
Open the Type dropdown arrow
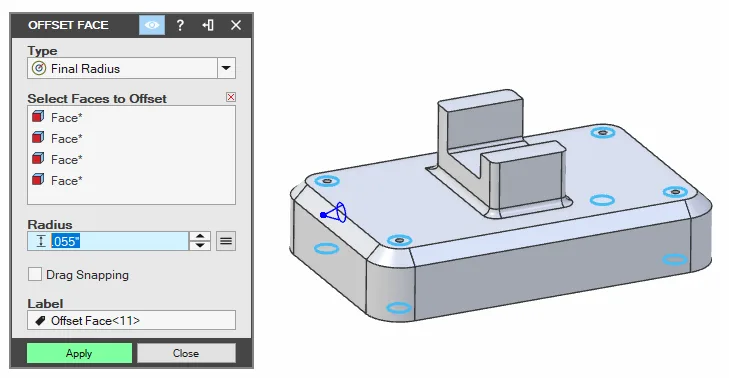point(226,68)
